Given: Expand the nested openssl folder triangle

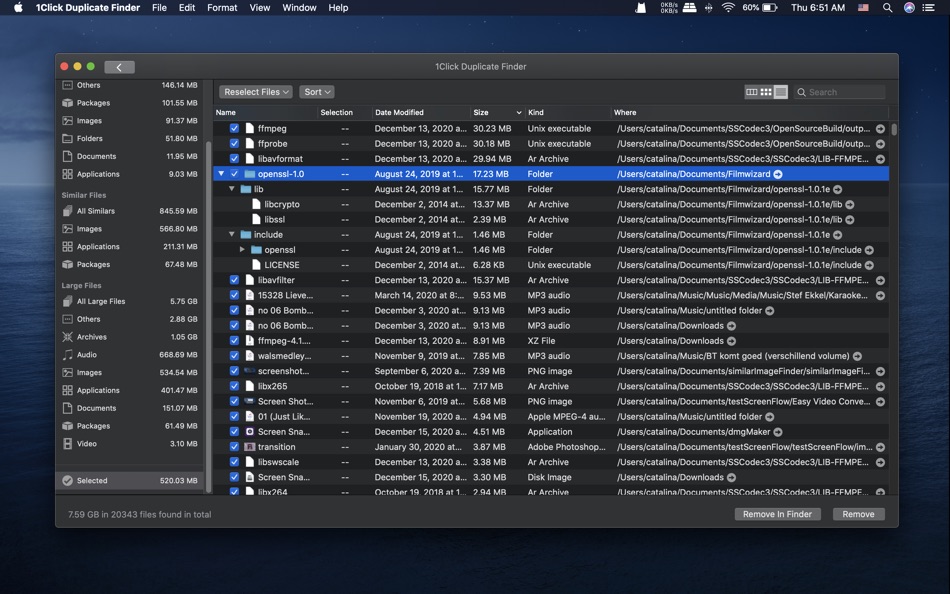Looking at the screenshot, I should point(242,250).
